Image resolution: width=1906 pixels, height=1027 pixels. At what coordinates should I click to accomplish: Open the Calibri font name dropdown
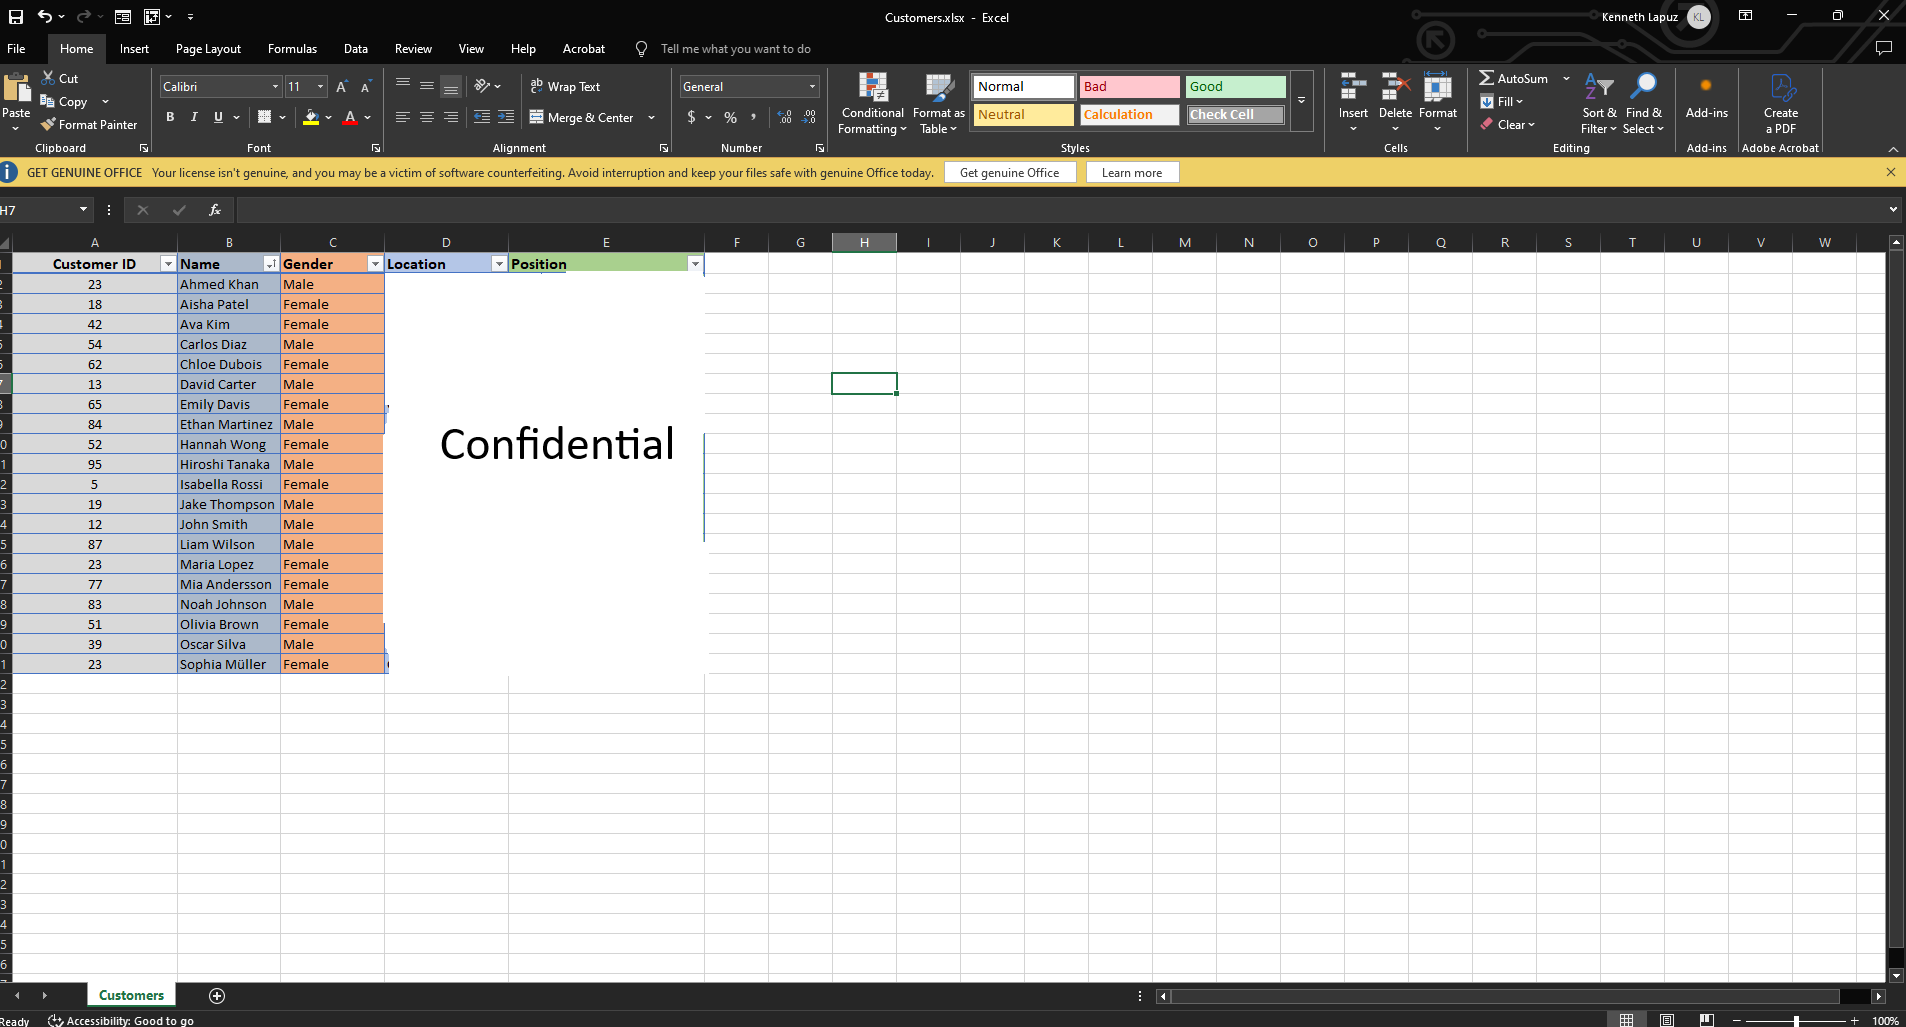[275, 87]
